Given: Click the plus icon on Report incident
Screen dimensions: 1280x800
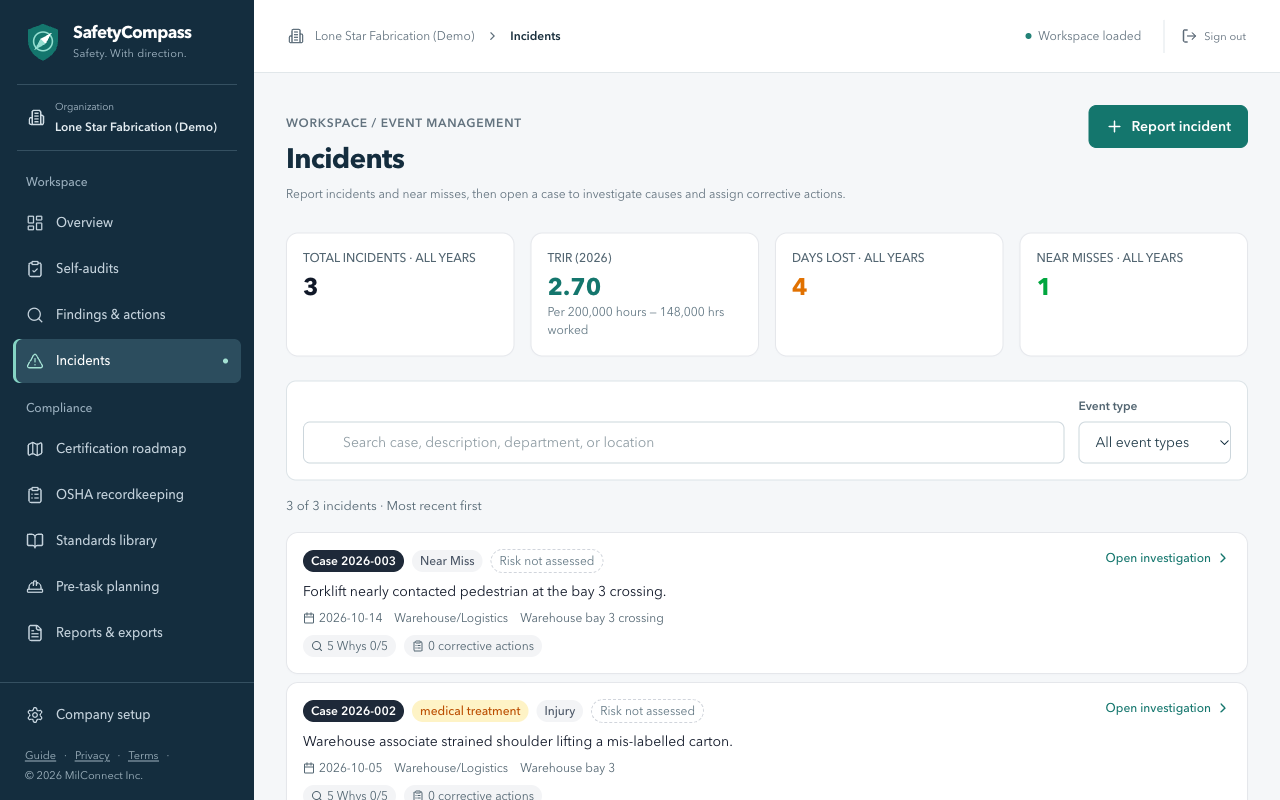Looking at the screenshot, I should (x=1114, y=127).
